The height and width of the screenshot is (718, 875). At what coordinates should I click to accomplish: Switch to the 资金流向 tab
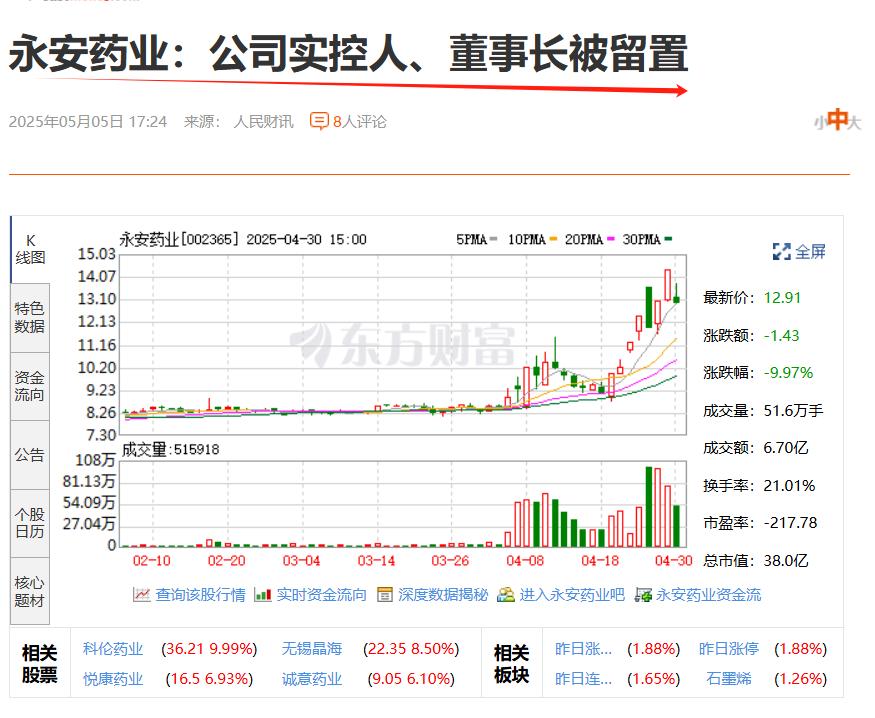pyautogui.click(x=30, y=386)
